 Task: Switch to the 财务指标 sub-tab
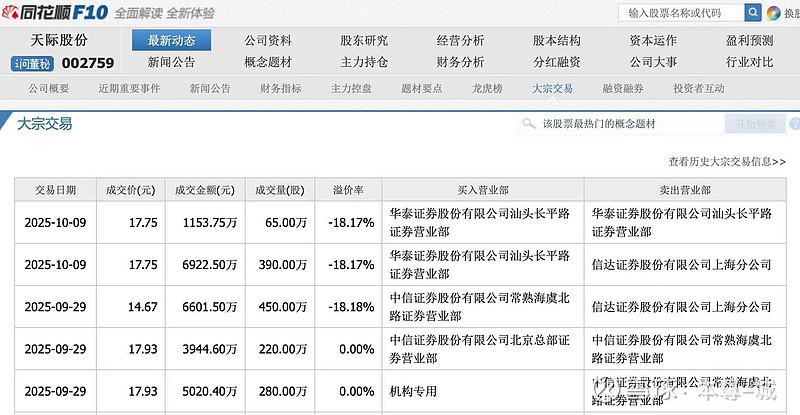281,88
